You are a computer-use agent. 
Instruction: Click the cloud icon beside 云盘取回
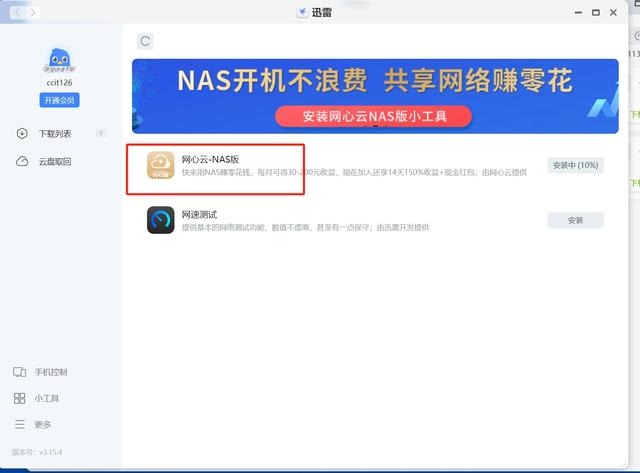click(22, 161)
